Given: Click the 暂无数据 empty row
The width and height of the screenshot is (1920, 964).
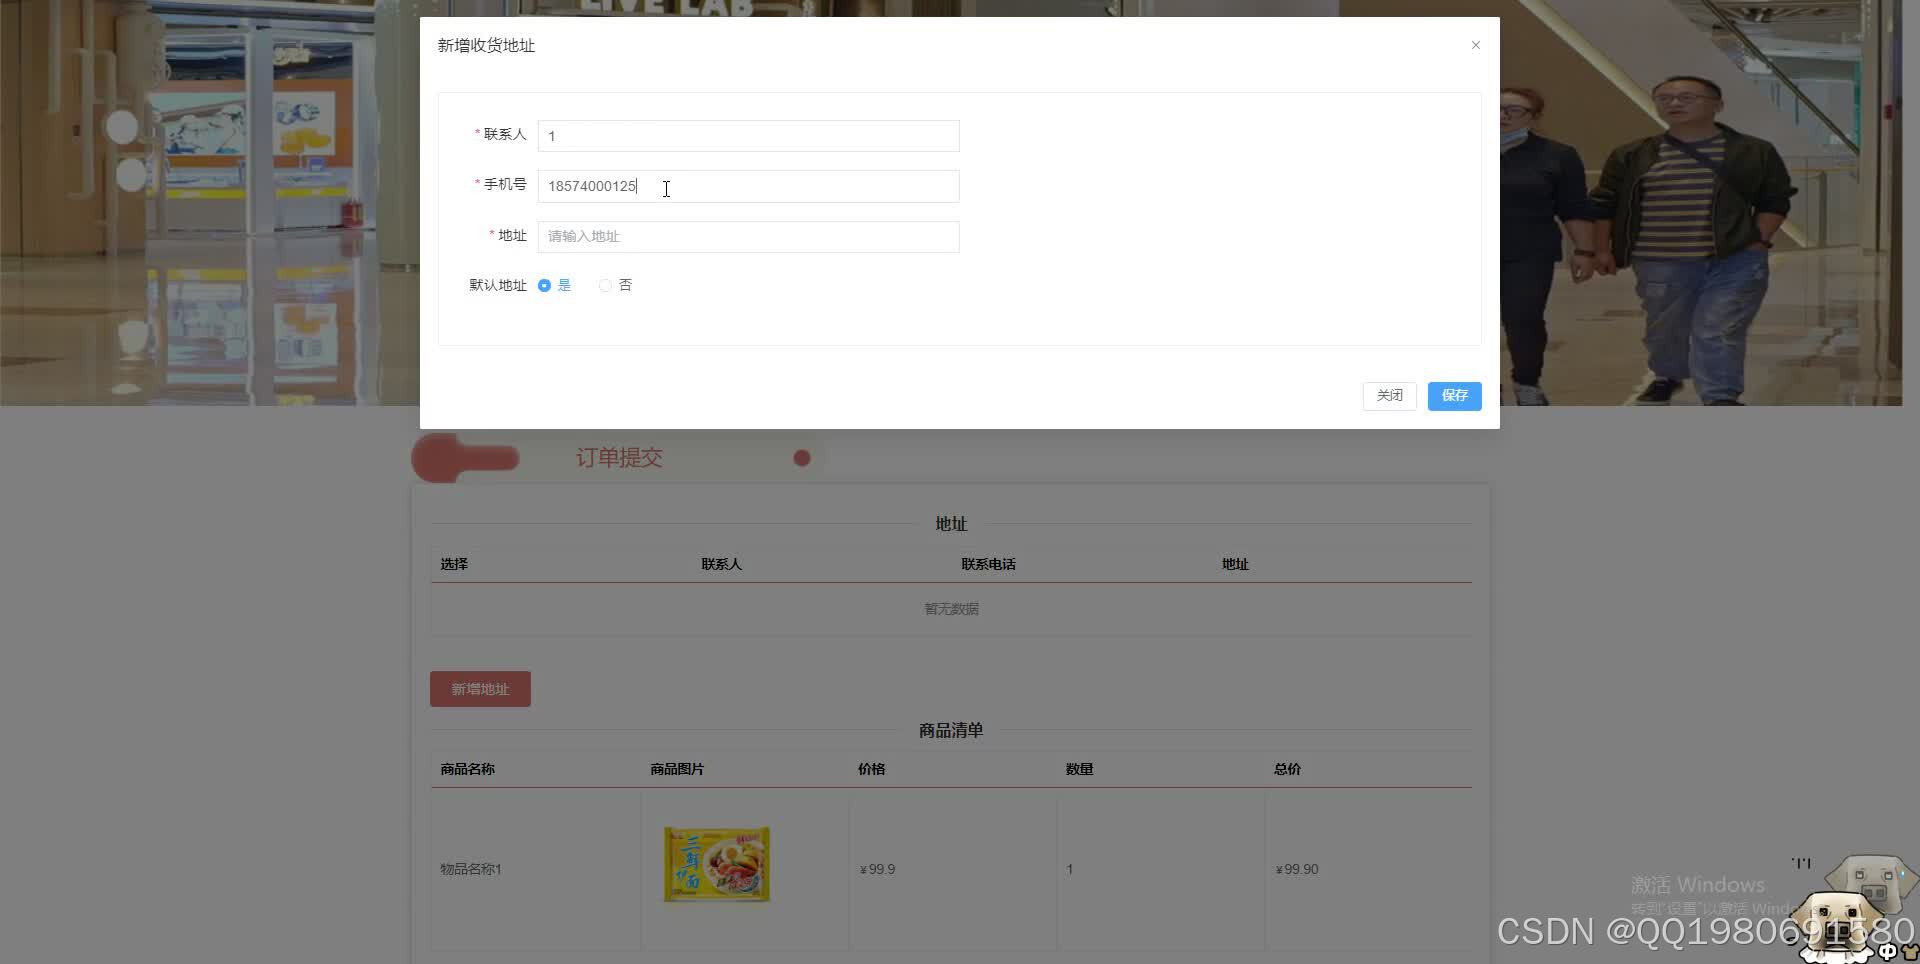Looking at the screenshot, I should 951,608.
